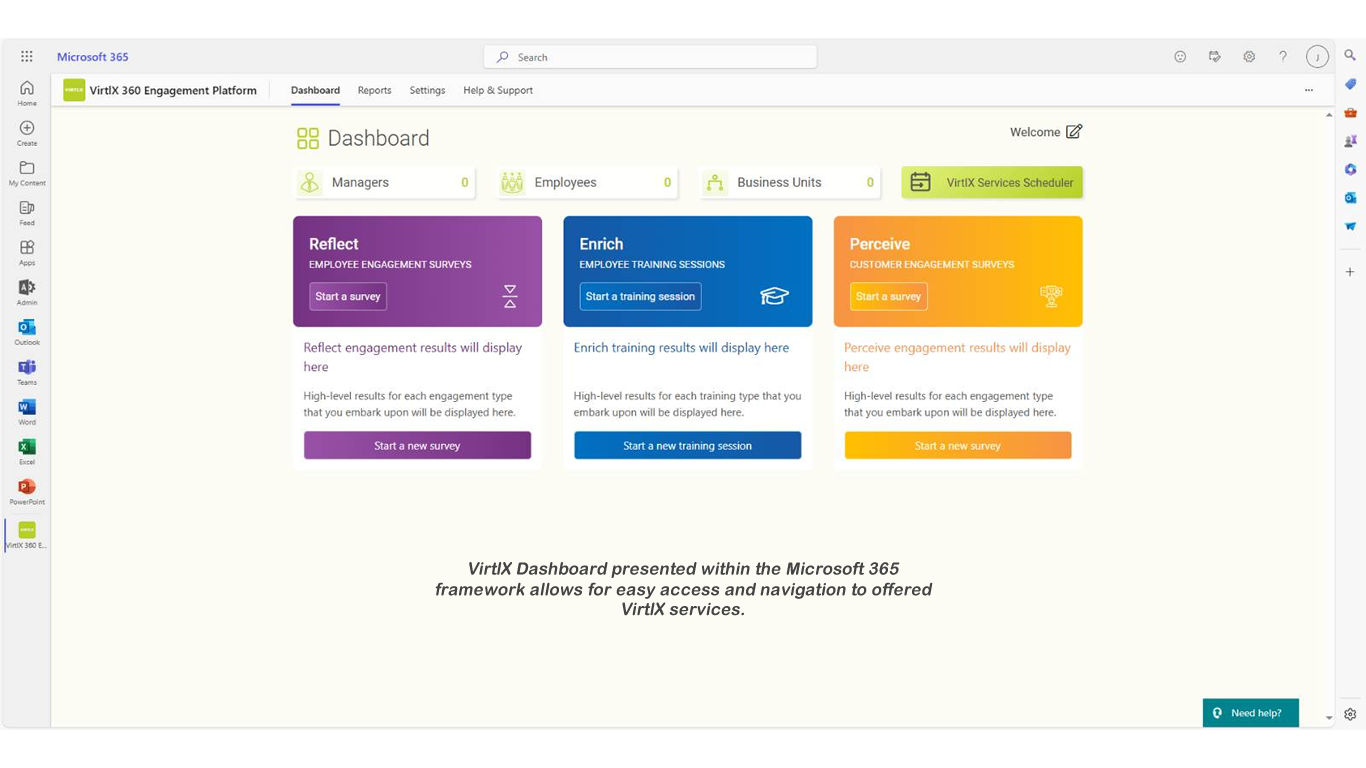The width and height of the screenshot is (1366, 768).
Task: Click the hourglass icon in Reflect card
Action: point(510,296)
